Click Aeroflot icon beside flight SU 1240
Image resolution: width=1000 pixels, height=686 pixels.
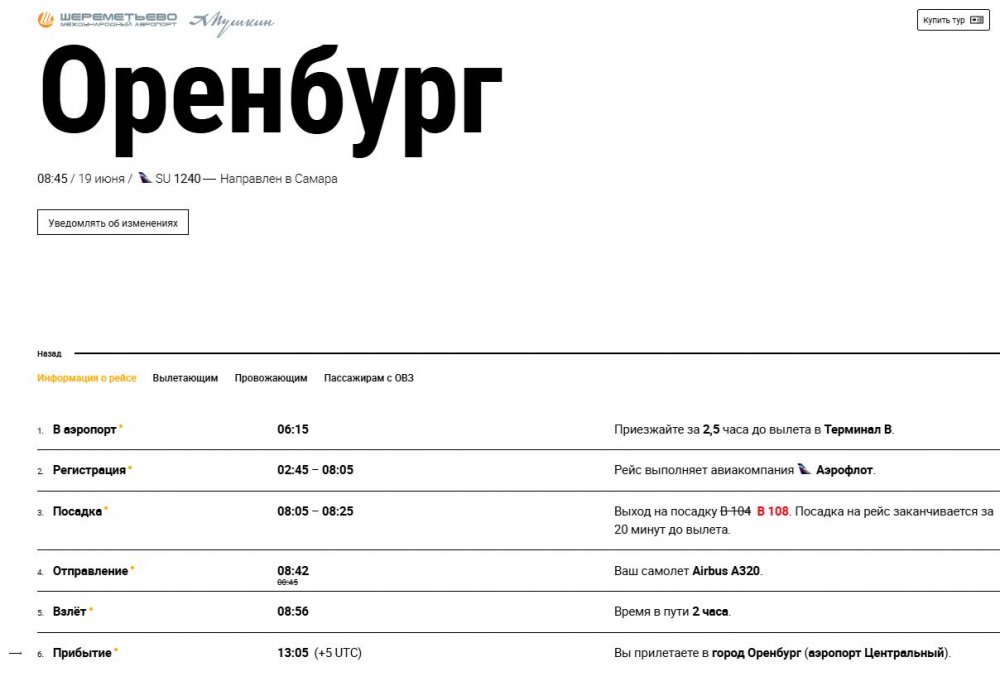click(145, 178)
